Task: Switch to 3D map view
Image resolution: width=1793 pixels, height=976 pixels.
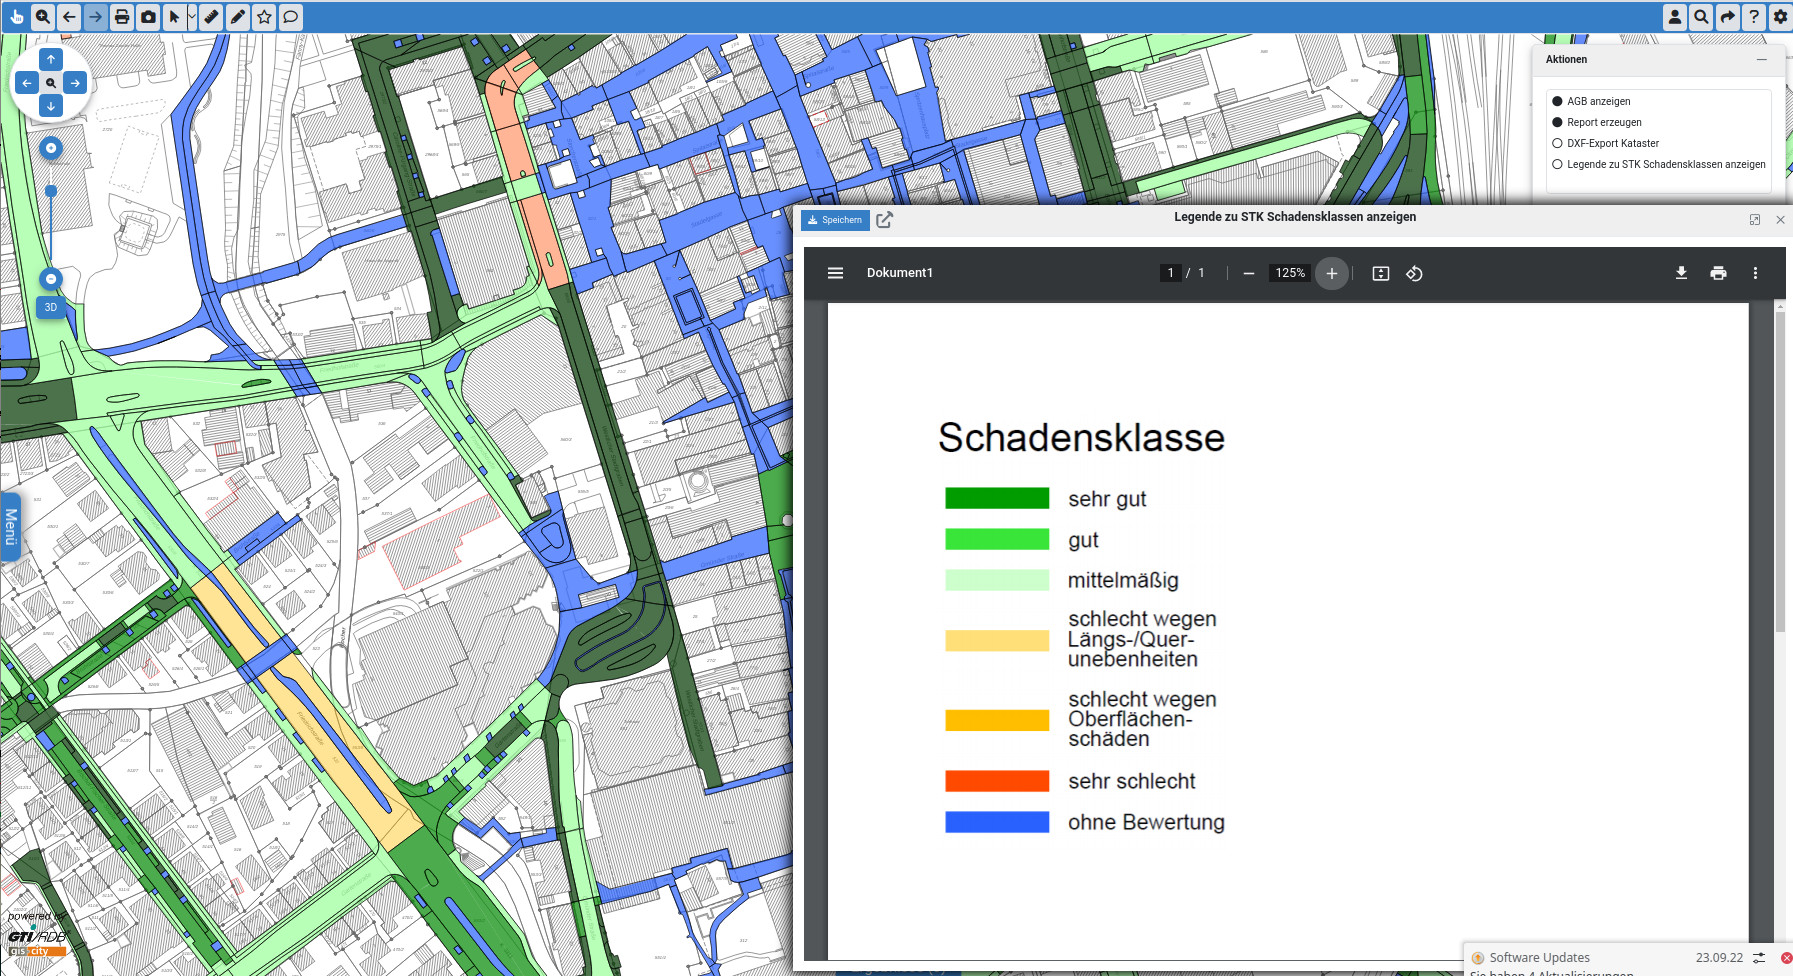Action: click(49, 307)
